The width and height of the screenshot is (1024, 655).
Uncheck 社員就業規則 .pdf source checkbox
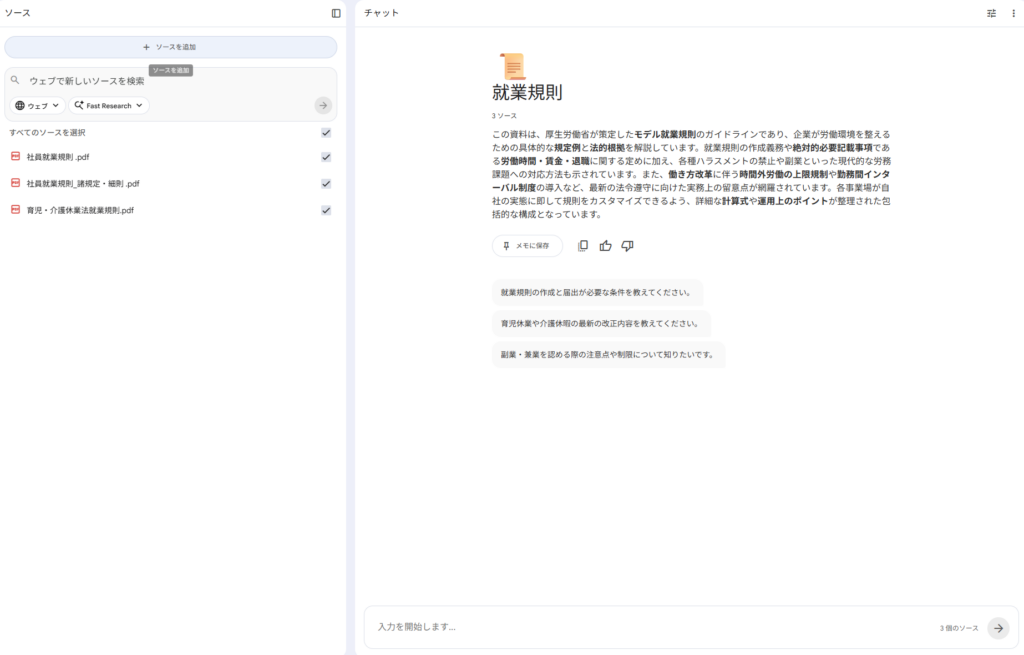pyautogui.click(x=326, y=157)
